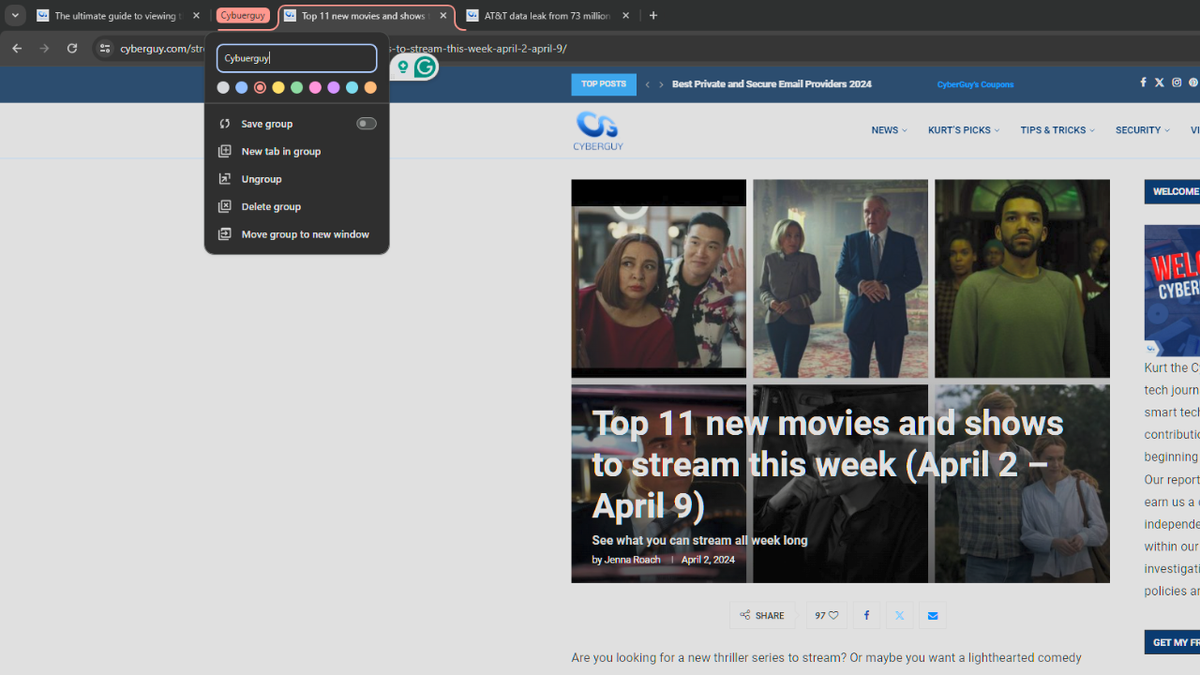Open Instagram from header social icons
The width and height of the screenshot is (1200, 675).
coord(1176,84)
